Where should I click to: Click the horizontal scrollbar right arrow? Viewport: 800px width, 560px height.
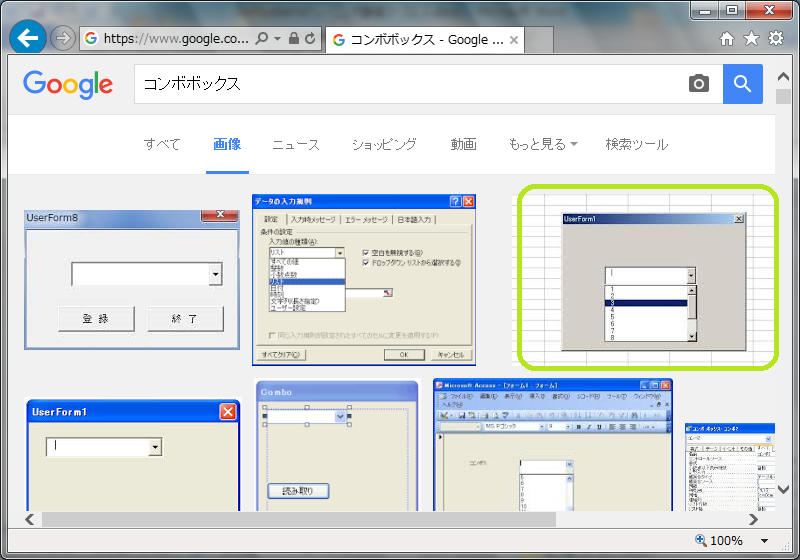click(754, 520)
